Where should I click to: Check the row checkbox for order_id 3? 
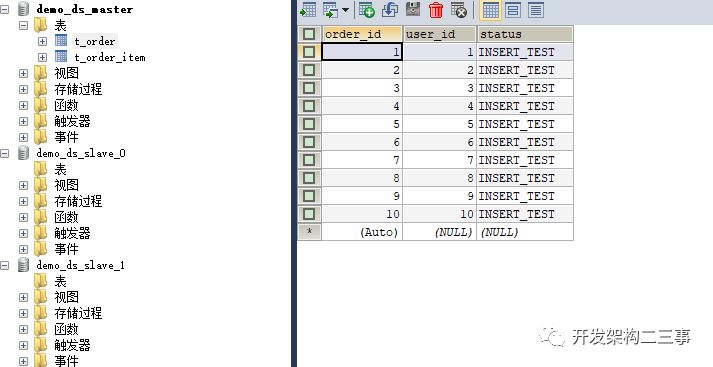click(309, 88)
